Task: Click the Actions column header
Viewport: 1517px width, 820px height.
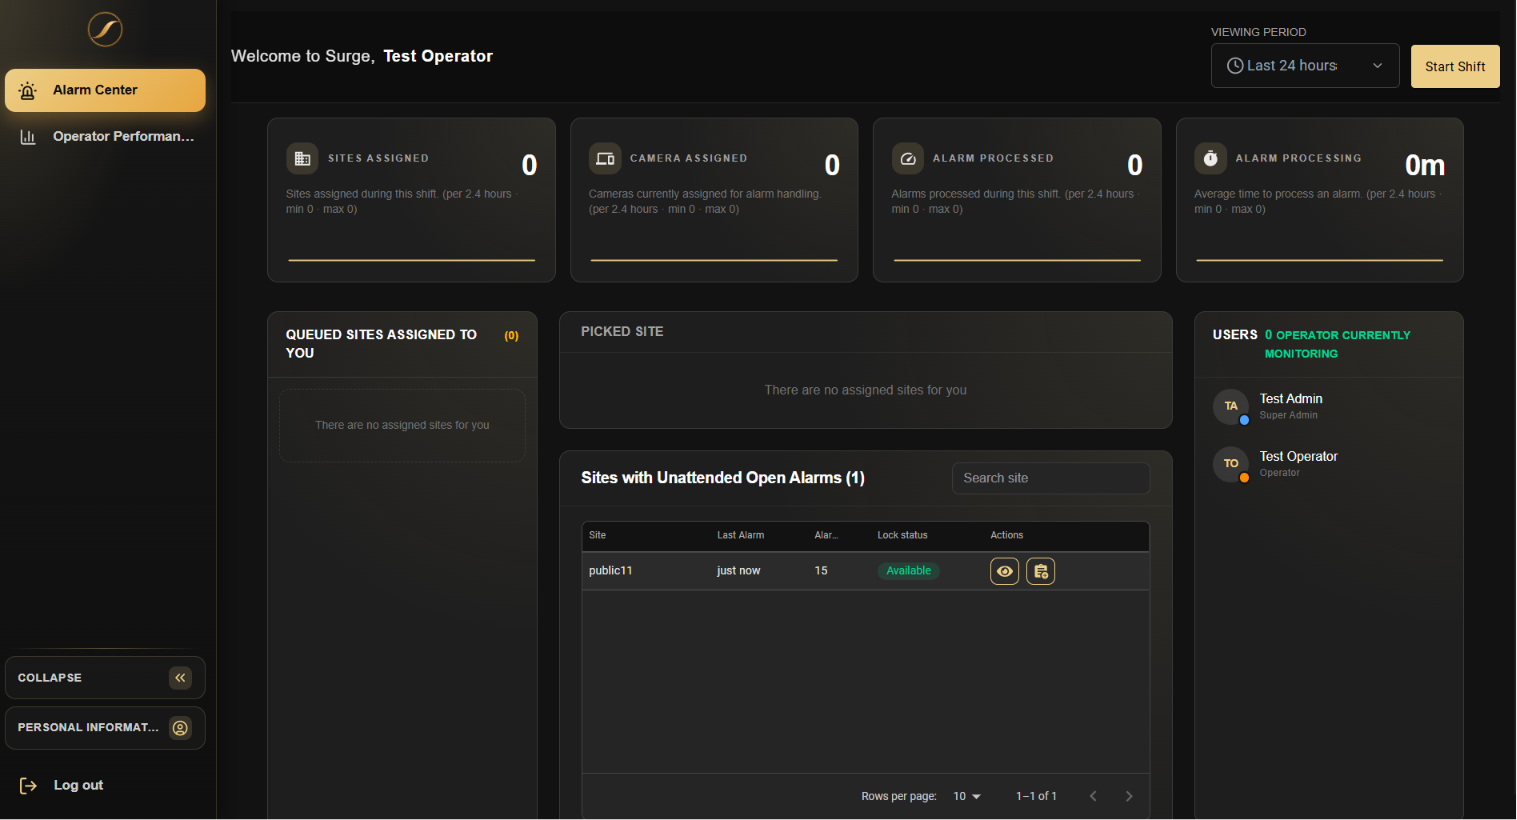Action: coord(1006,535)
